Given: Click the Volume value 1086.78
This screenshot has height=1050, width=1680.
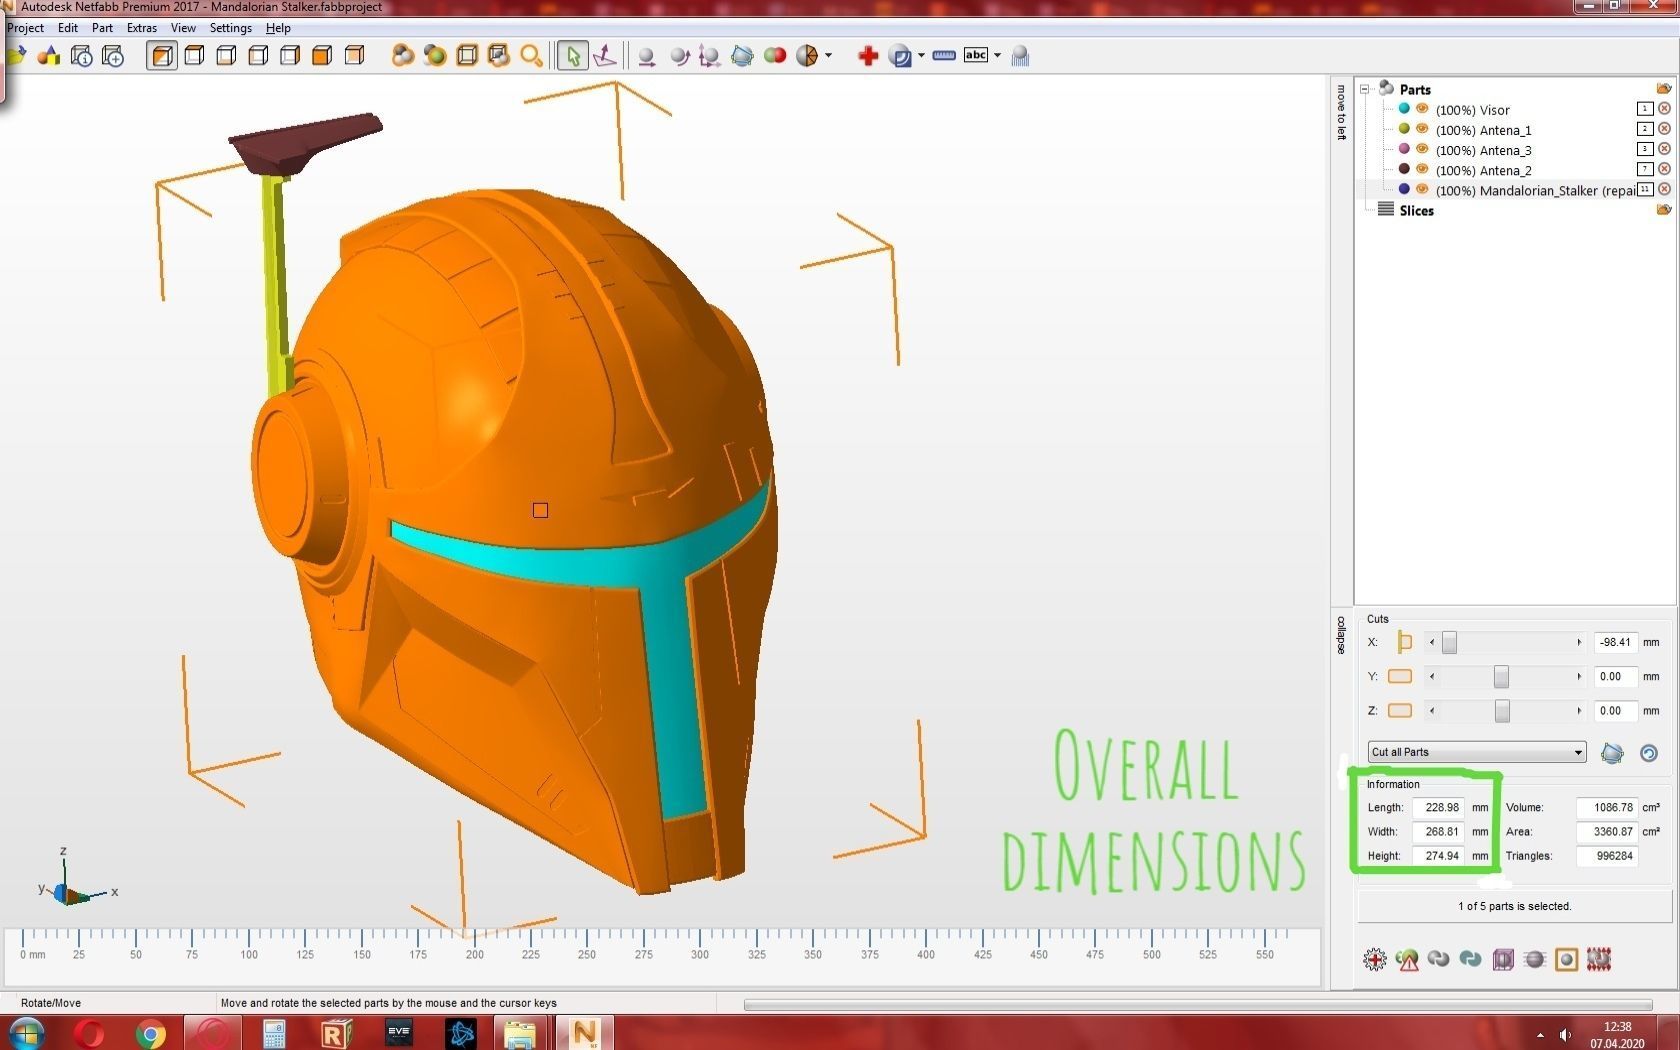Looking at the screenshot, I should pos(1606,807).
